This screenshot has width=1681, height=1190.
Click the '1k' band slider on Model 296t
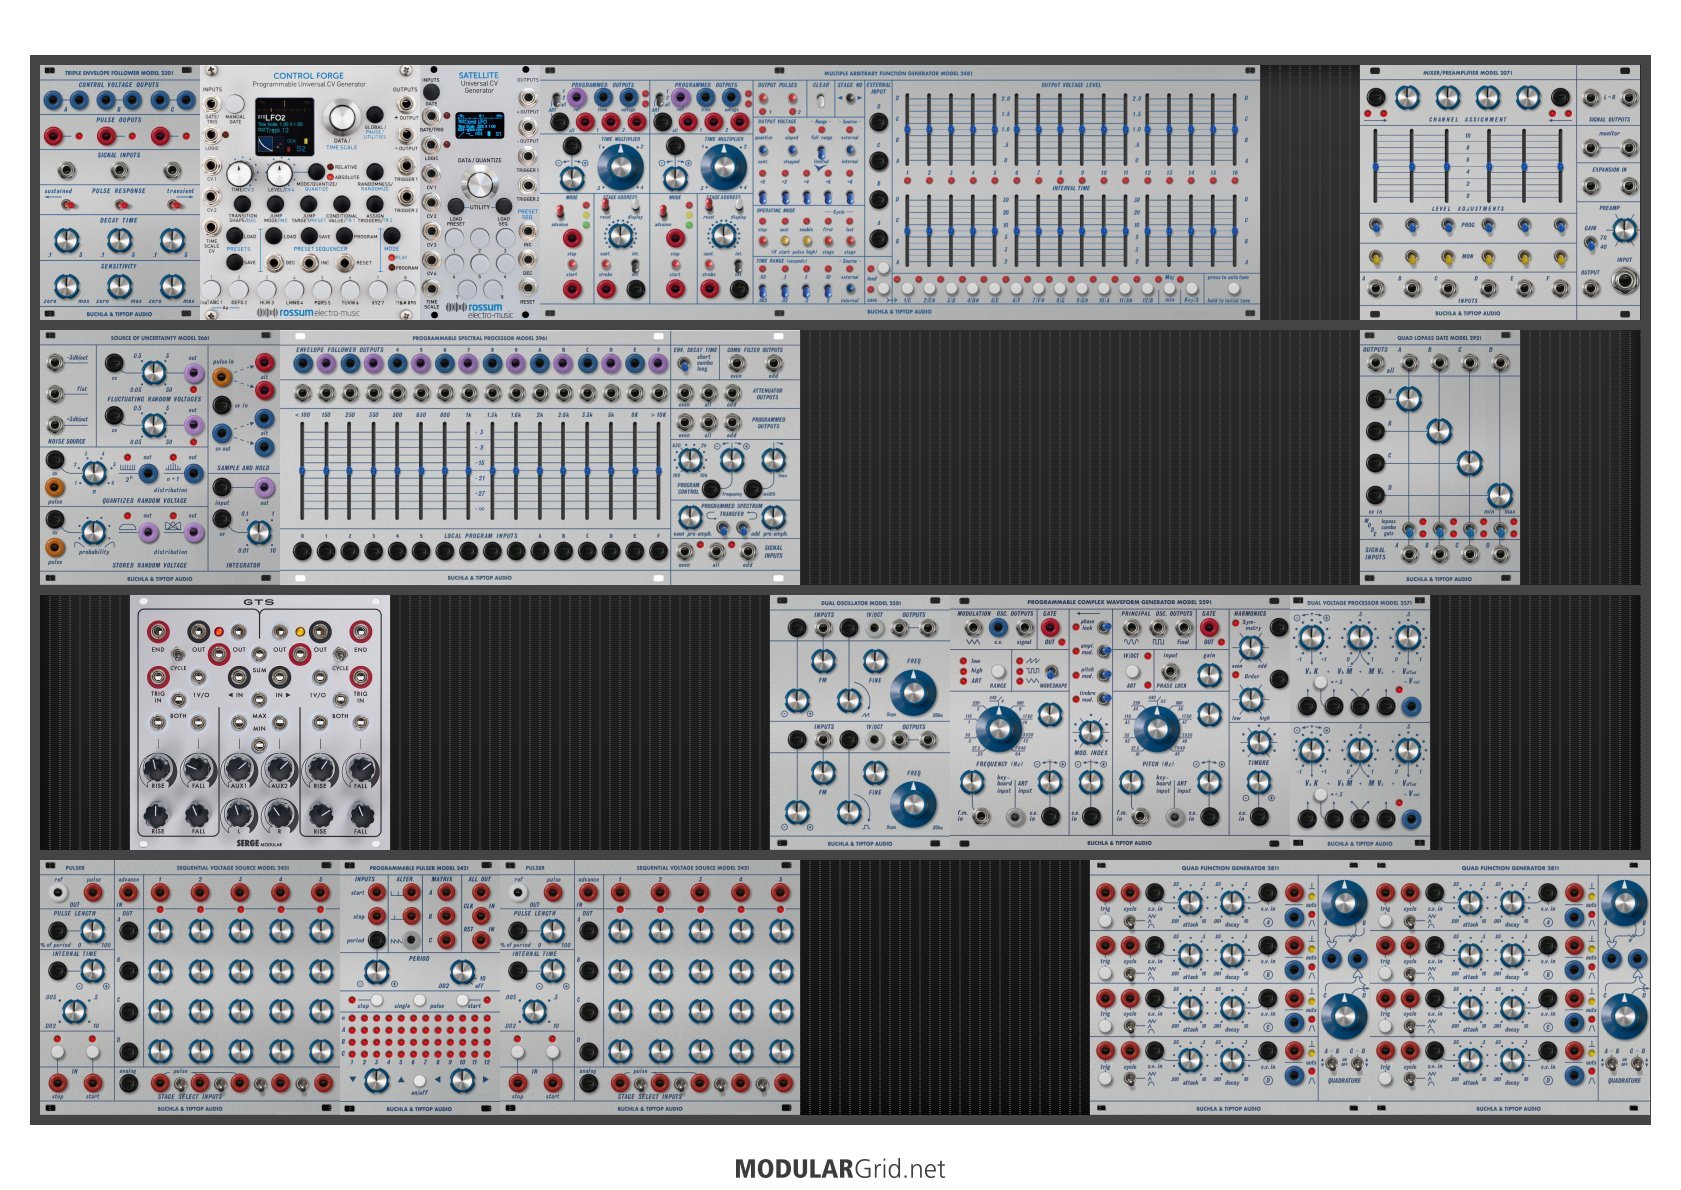pyautogui.click(x=468, y=470)
